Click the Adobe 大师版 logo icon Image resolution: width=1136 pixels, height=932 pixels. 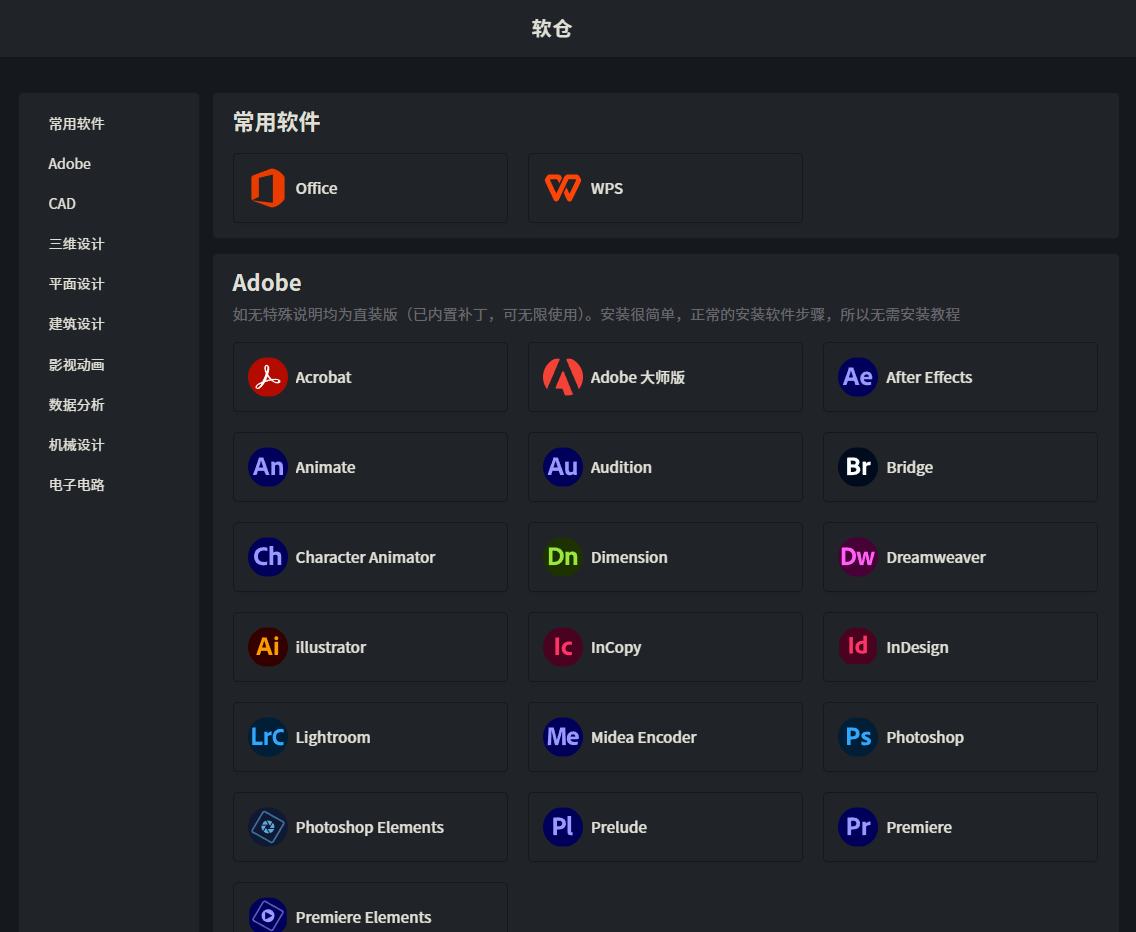[x=563, y=377]
